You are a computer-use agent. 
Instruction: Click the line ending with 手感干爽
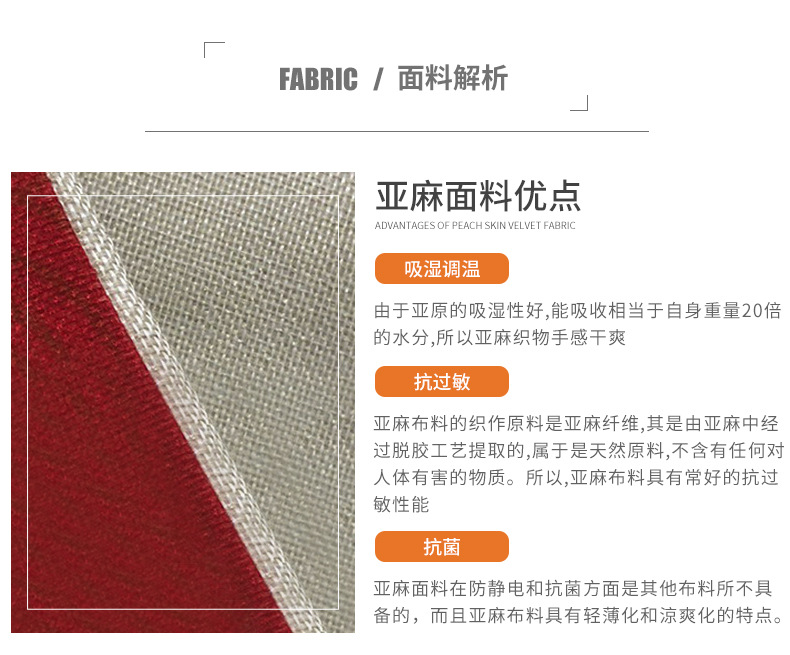click(x=499, y=337)
